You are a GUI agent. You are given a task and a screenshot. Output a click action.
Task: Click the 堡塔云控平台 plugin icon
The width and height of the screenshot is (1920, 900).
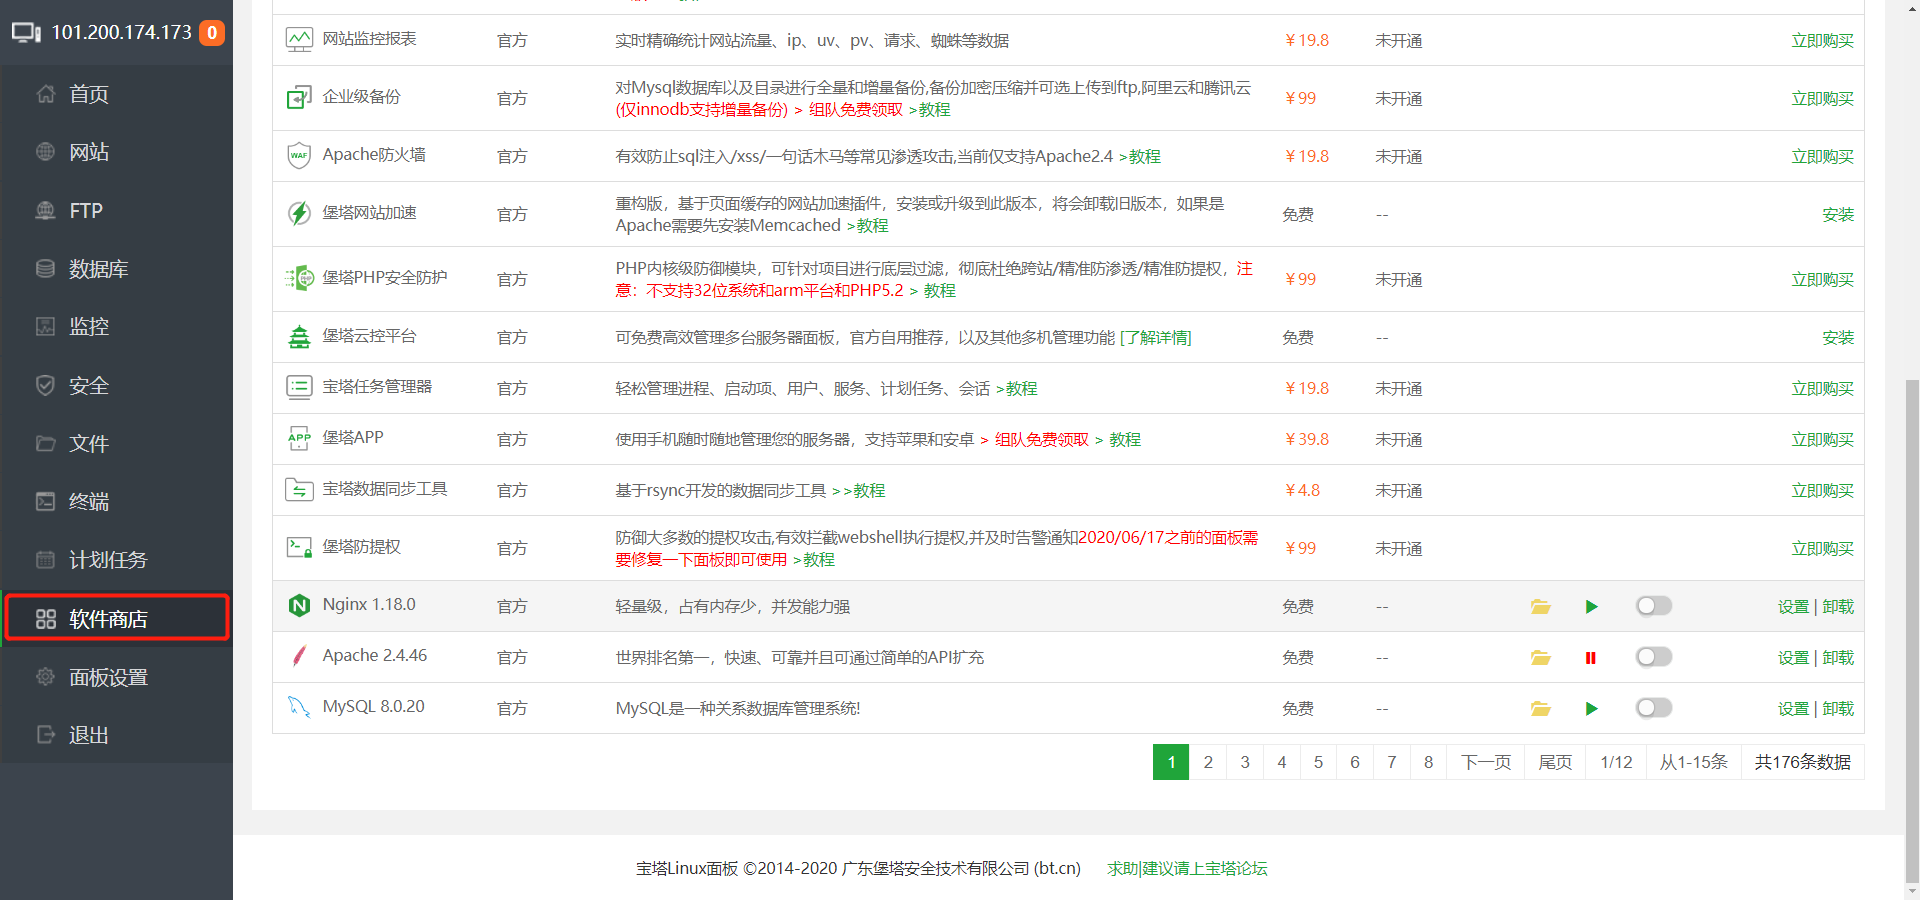[299, 337]
